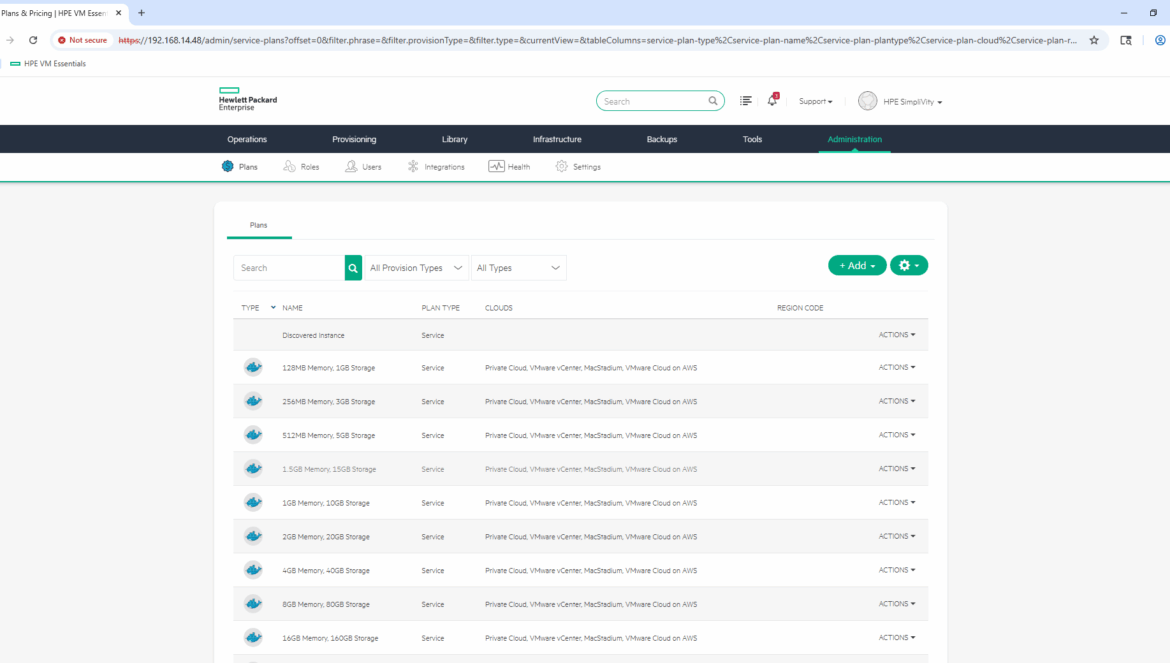Click the notifications bell icon
This screenshot has height=663, width=1170.
772,101
